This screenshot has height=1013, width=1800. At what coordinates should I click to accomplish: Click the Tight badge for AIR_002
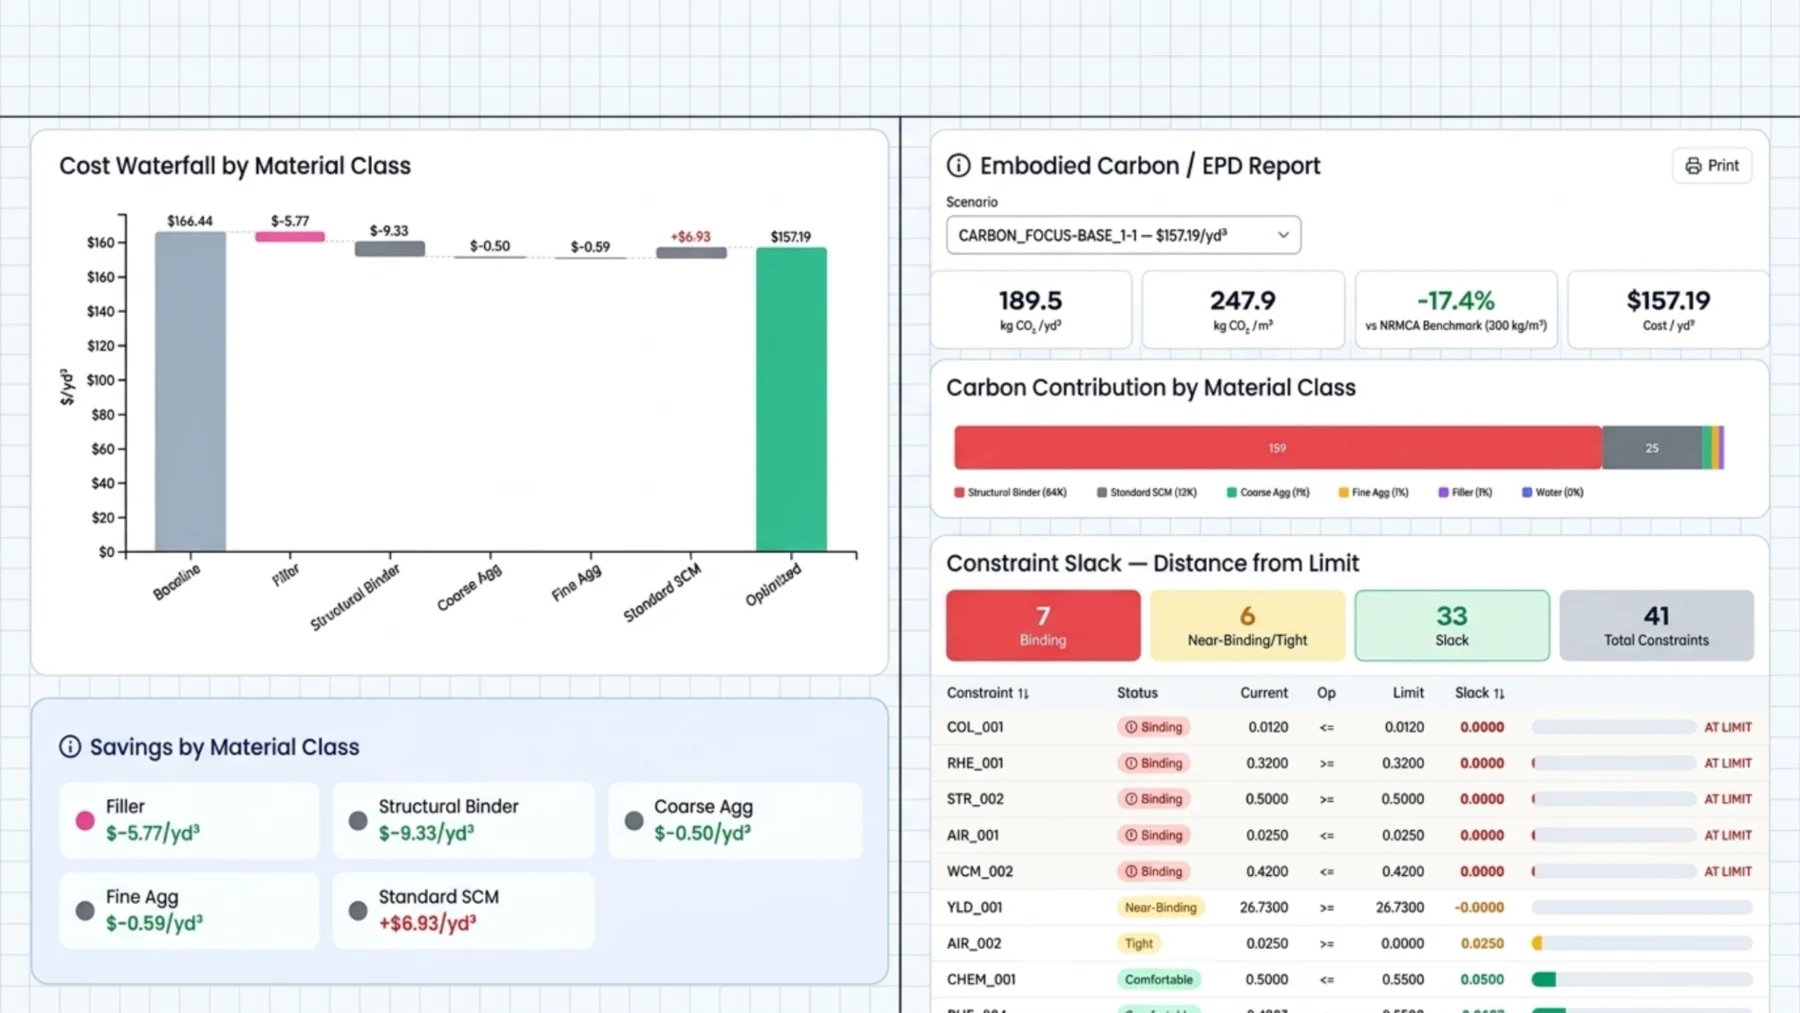click(1139, 943)
